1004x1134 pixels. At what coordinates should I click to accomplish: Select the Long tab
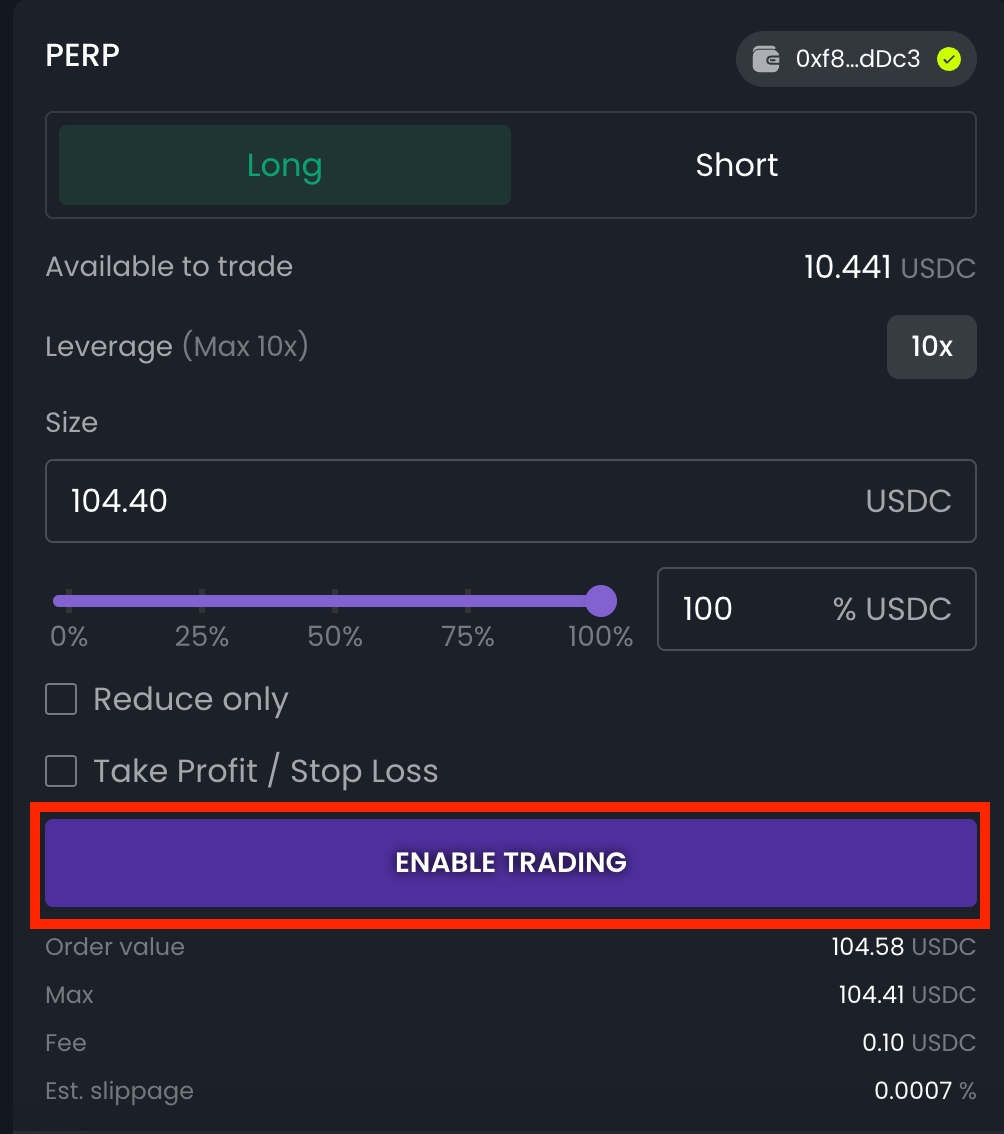285,165
